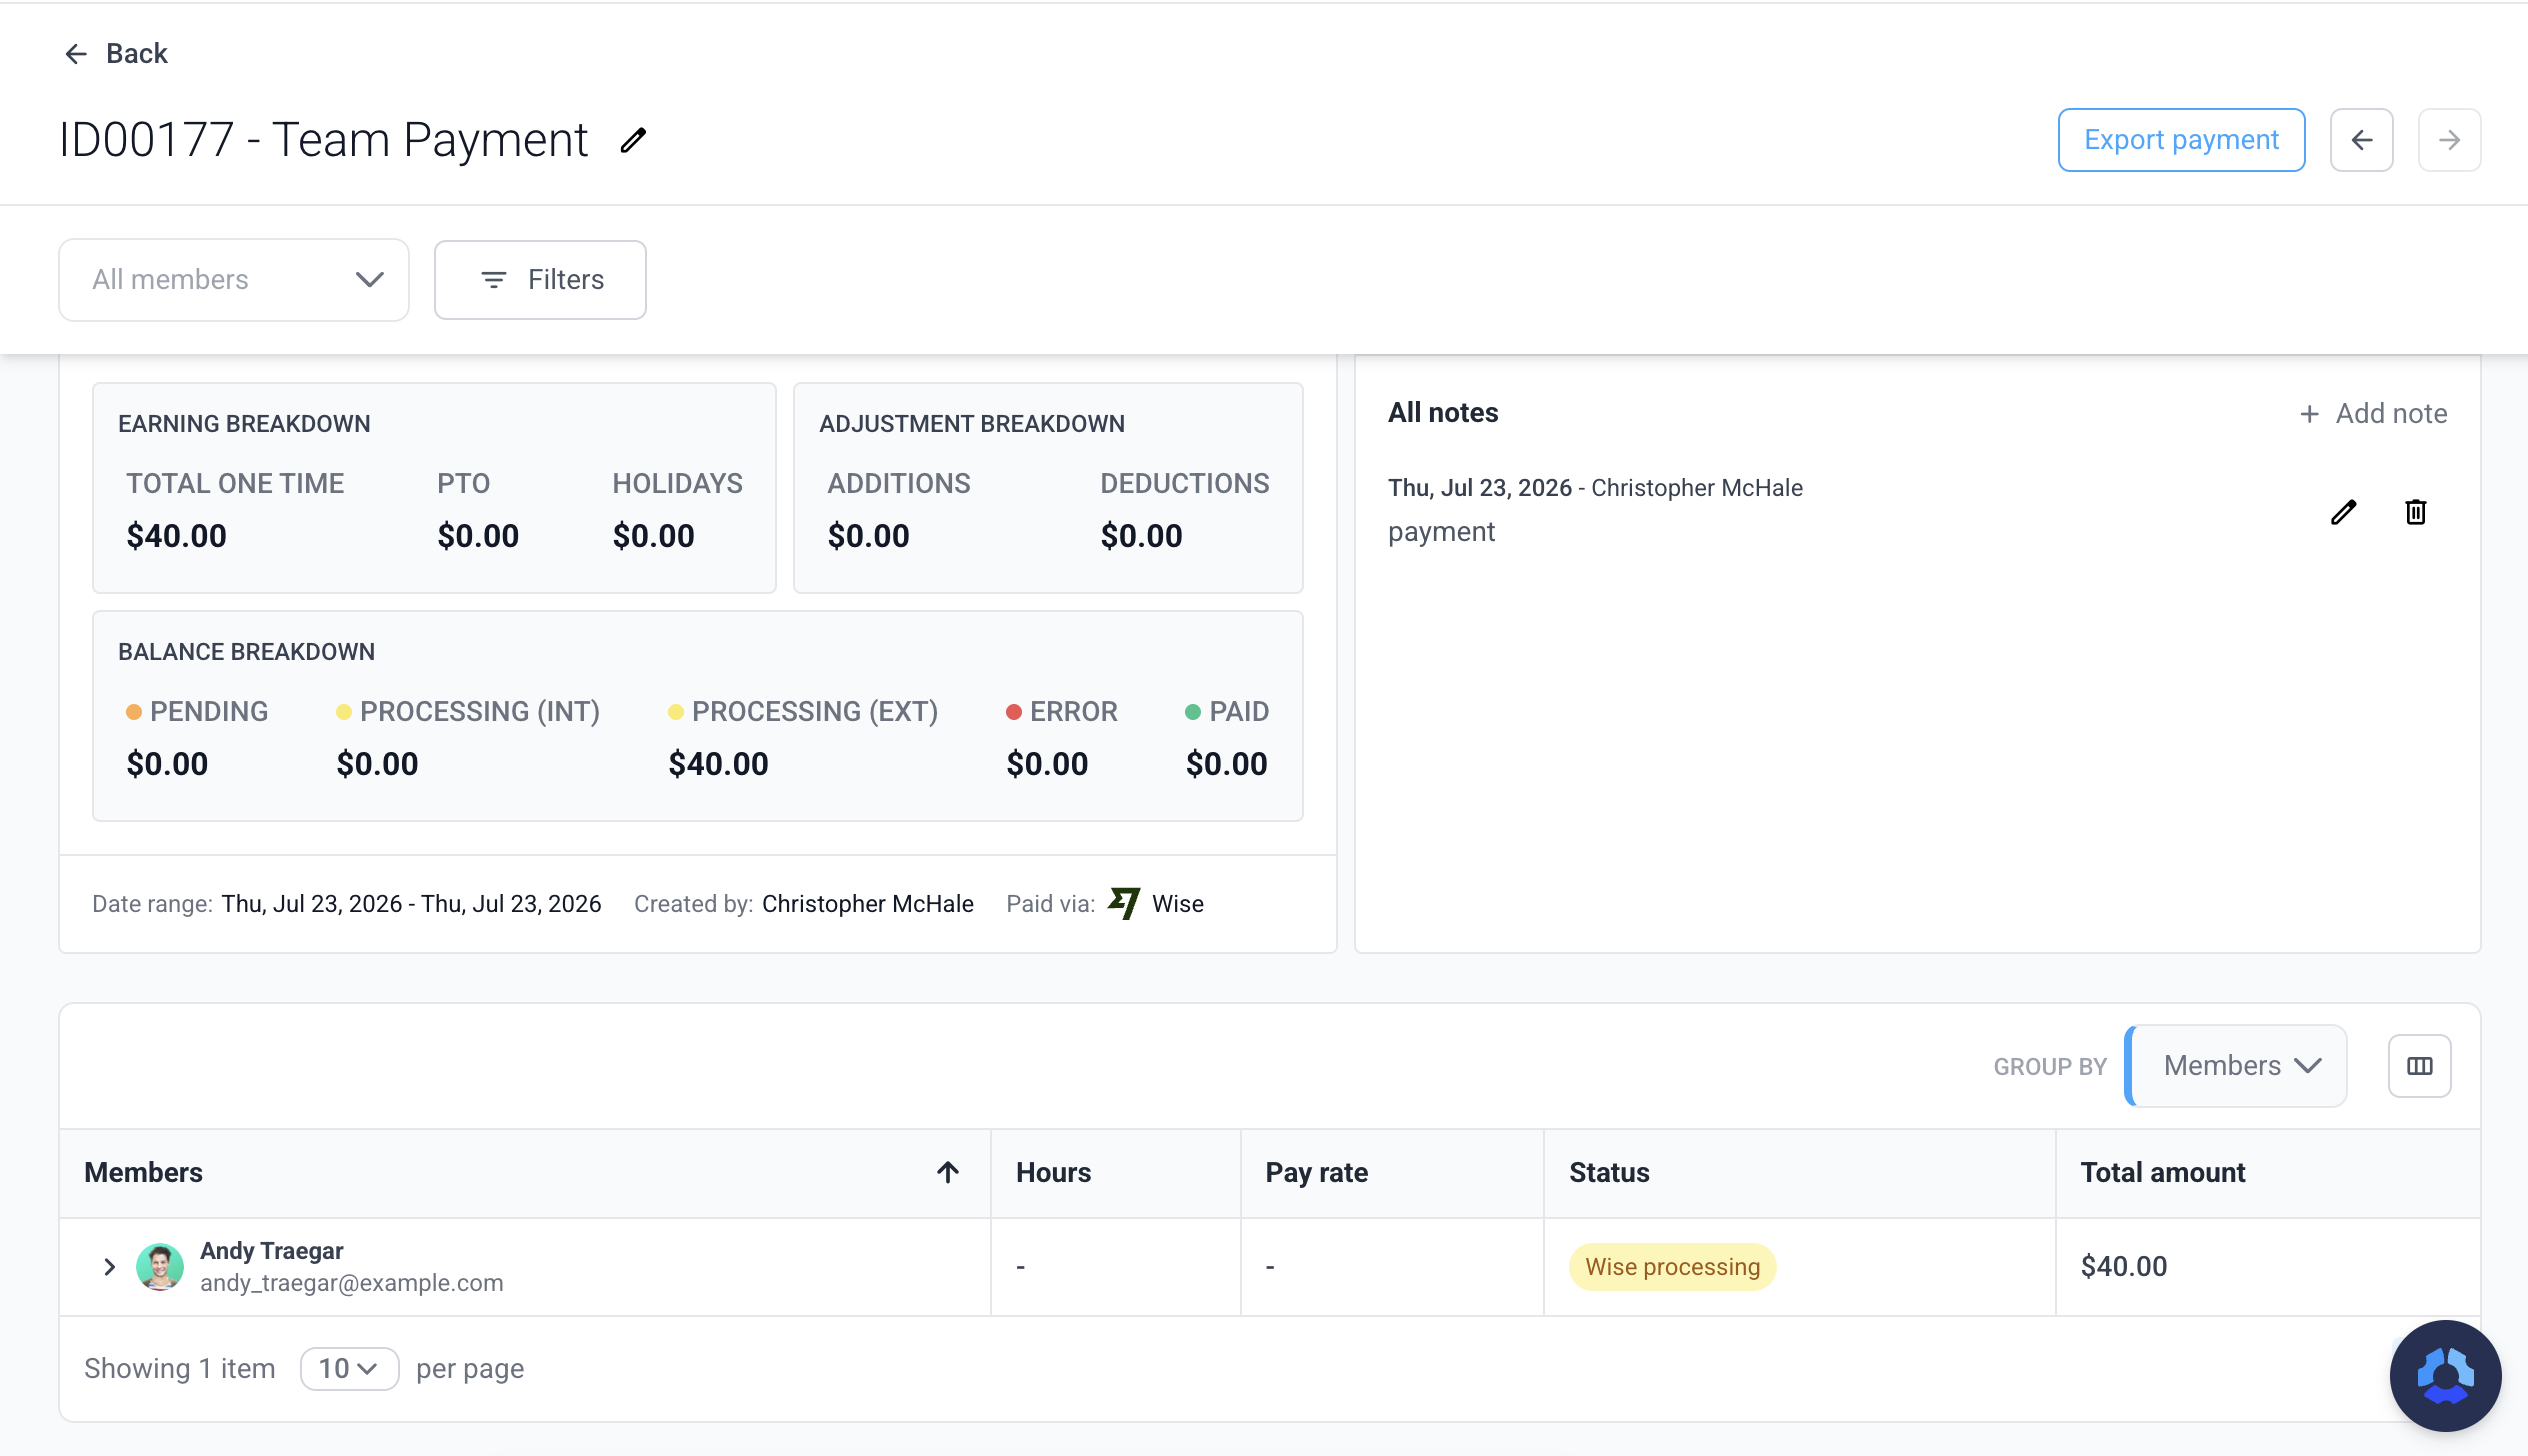Go back using the Back arrow link

tap(116, 54)
